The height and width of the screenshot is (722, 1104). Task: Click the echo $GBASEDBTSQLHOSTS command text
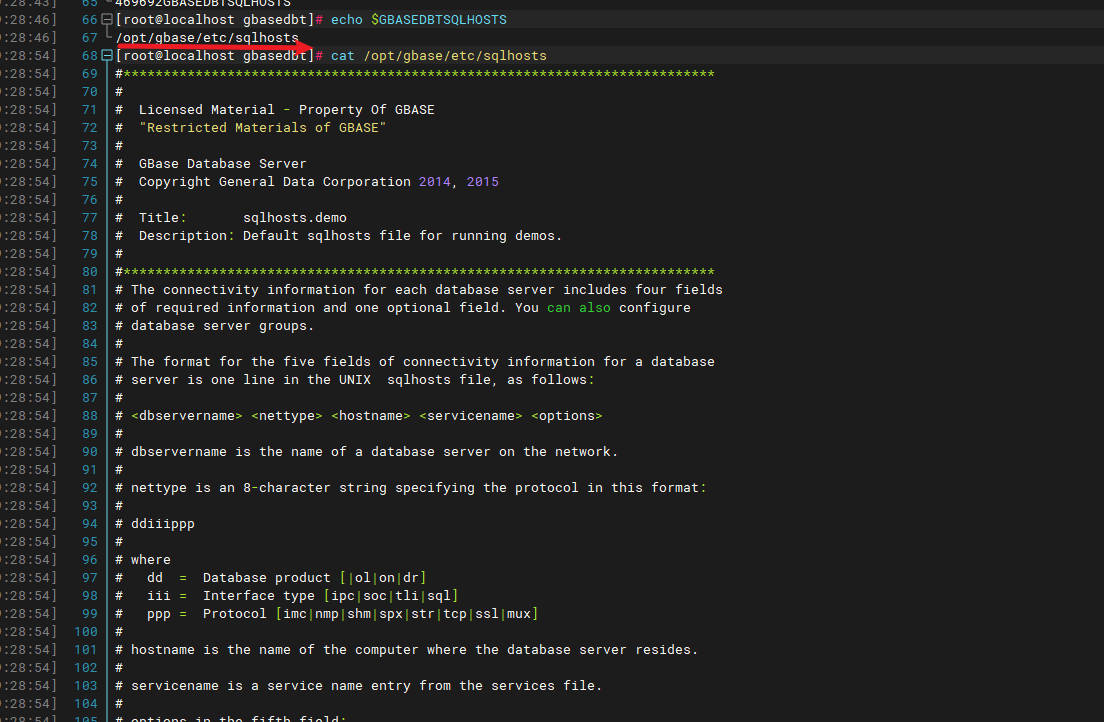pos(418,20)
